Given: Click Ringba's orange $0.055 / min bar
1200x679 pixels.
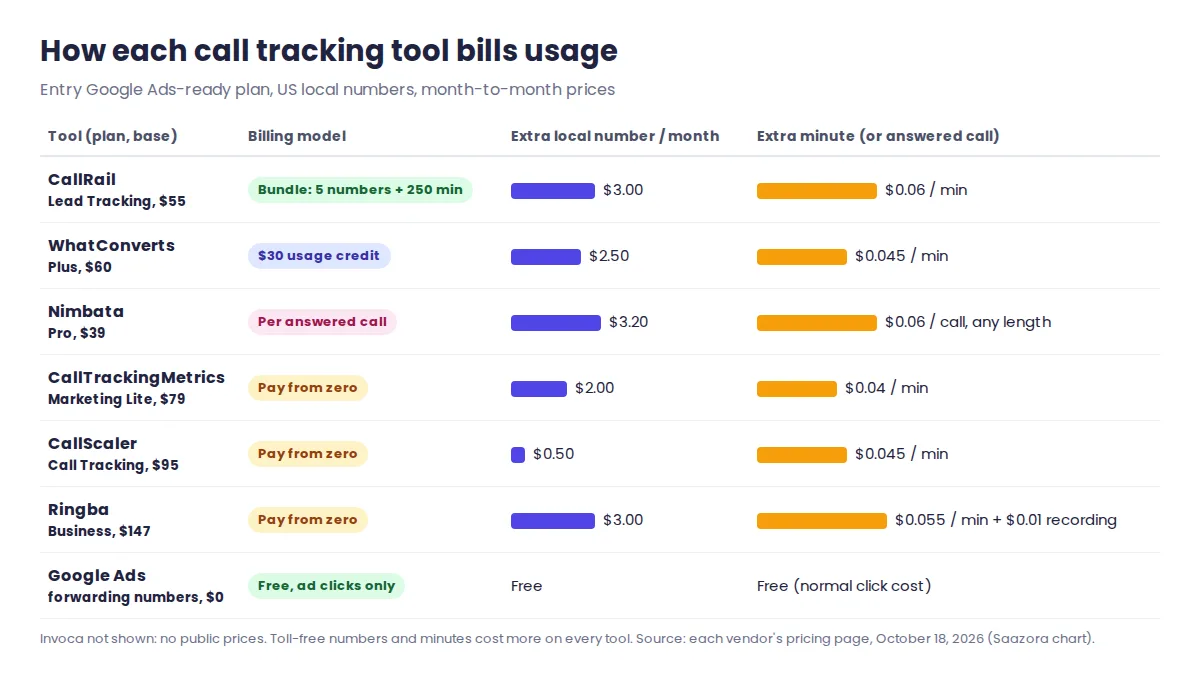Looking at the screenshot, I should pyautogui.click(x=822, y=520).
